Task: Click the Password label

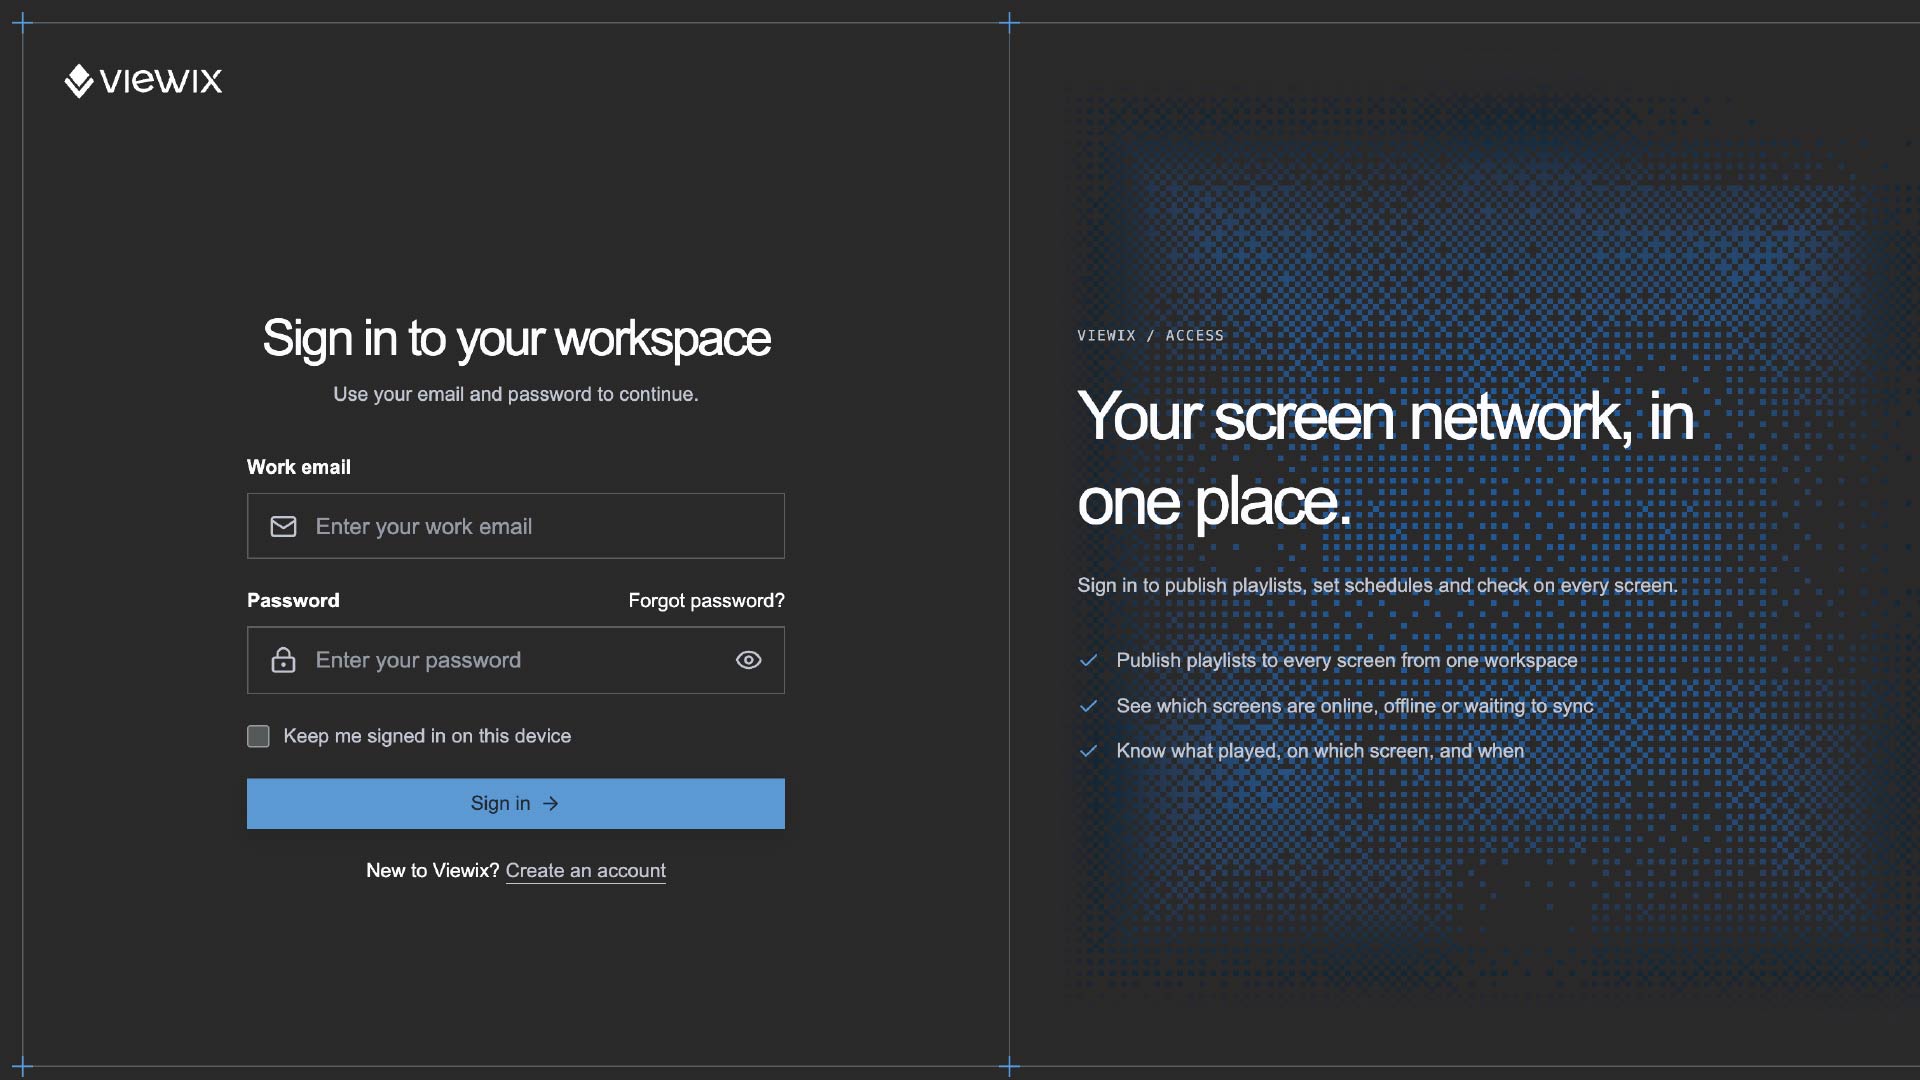Action: click(293, 600)
